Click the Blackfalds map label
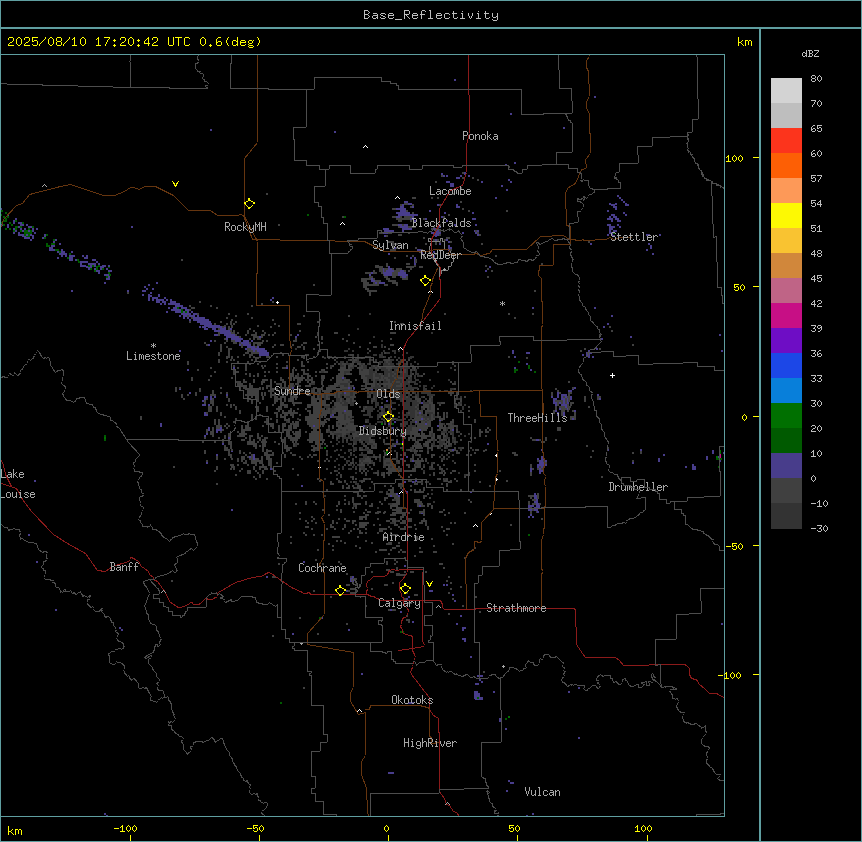Screen dimensions: 862x842 pos(441,223)
